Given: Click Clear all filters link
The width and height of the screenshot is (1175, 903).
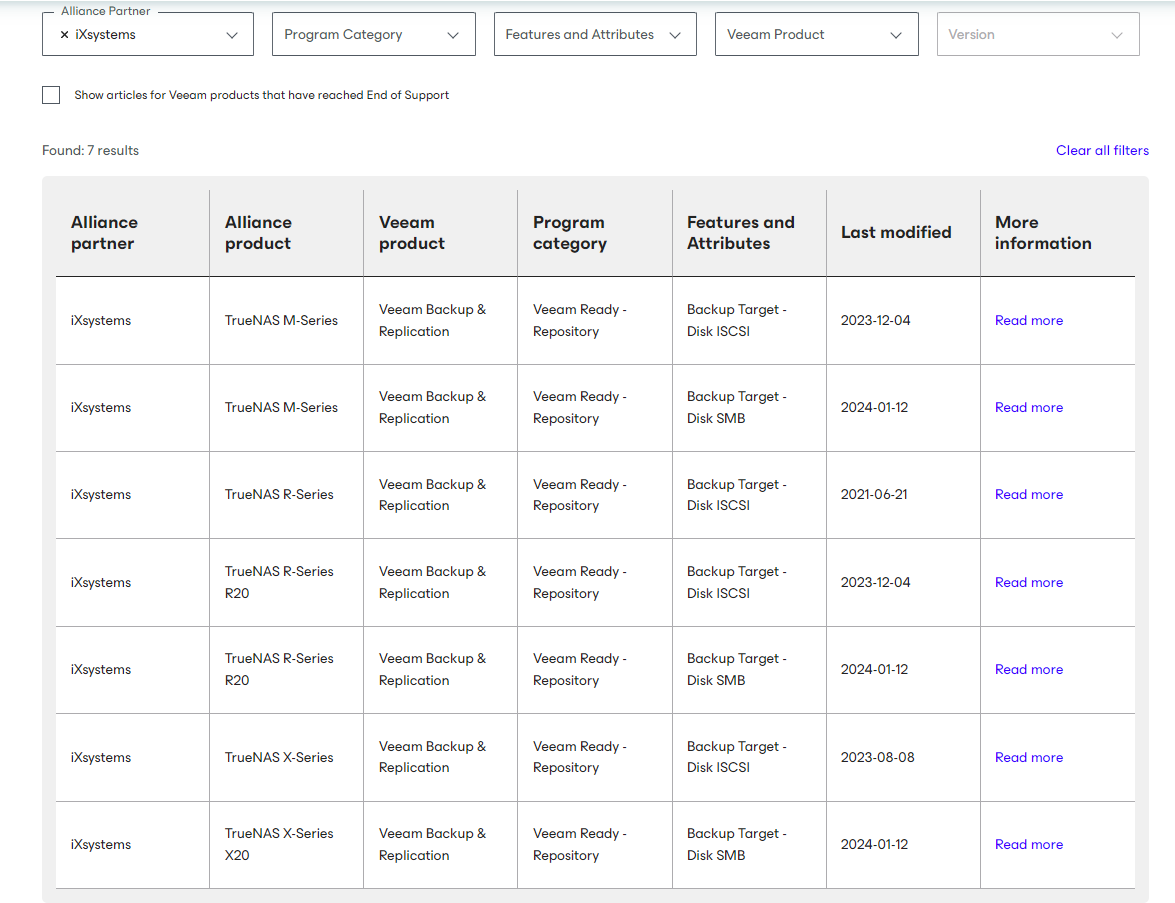Looking at the screenshot, I should point(1102,150).
